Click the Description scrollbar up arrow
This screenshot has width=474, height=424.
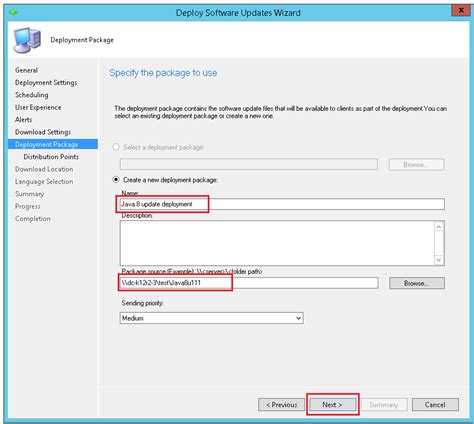click(x=439, y=227)
